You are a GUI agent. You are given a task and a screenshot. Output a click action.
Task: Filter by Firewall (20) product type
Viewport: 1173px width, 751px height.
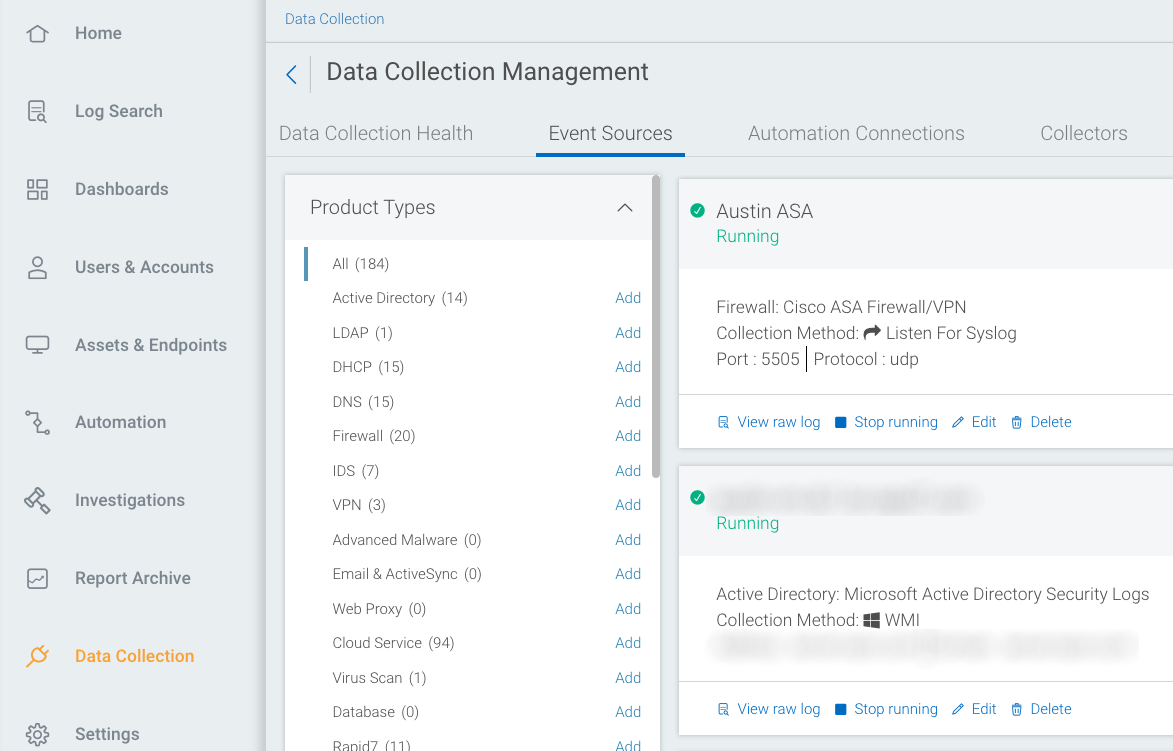coord(373,436)
